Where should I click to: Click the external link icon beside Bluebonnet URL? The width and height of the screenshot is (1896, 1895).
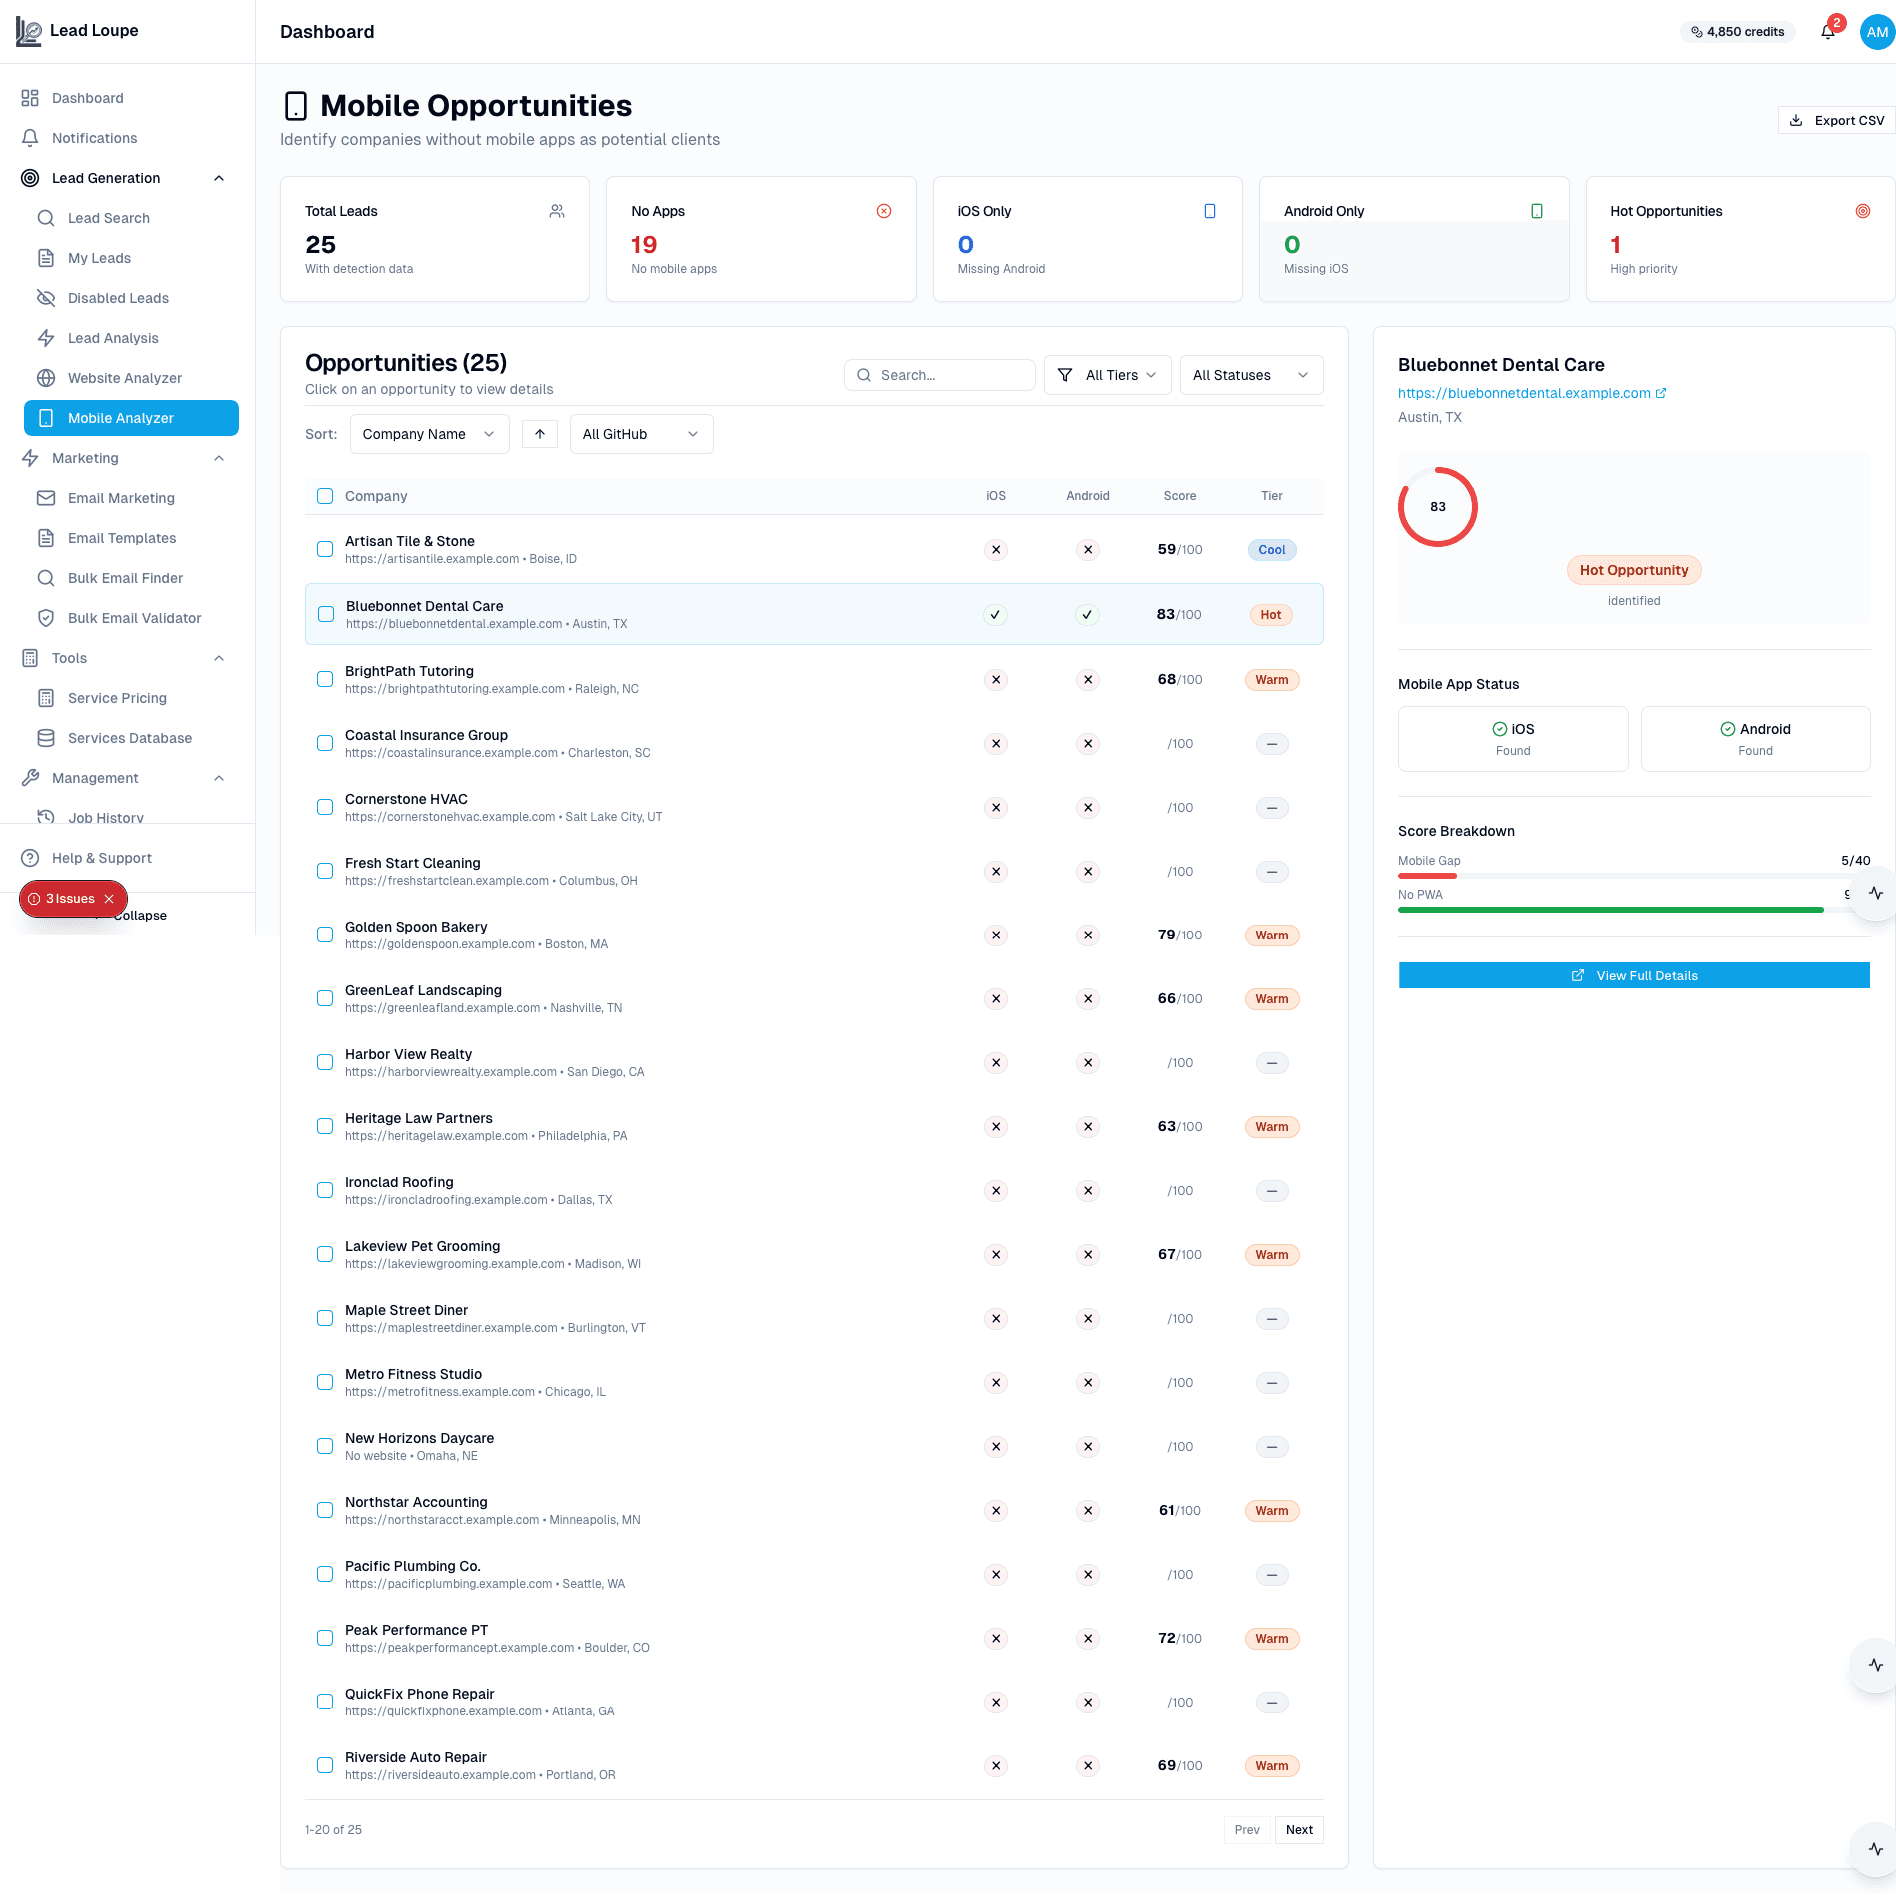pos(1661,393)
